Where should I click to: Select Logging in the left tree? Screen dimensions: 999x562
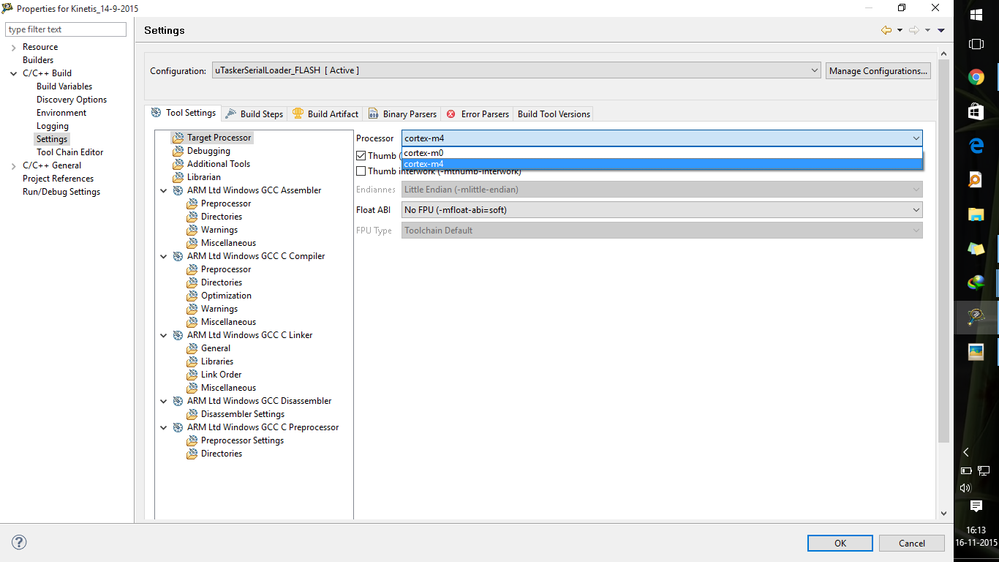pyautogui.click(x=52, y=126)
